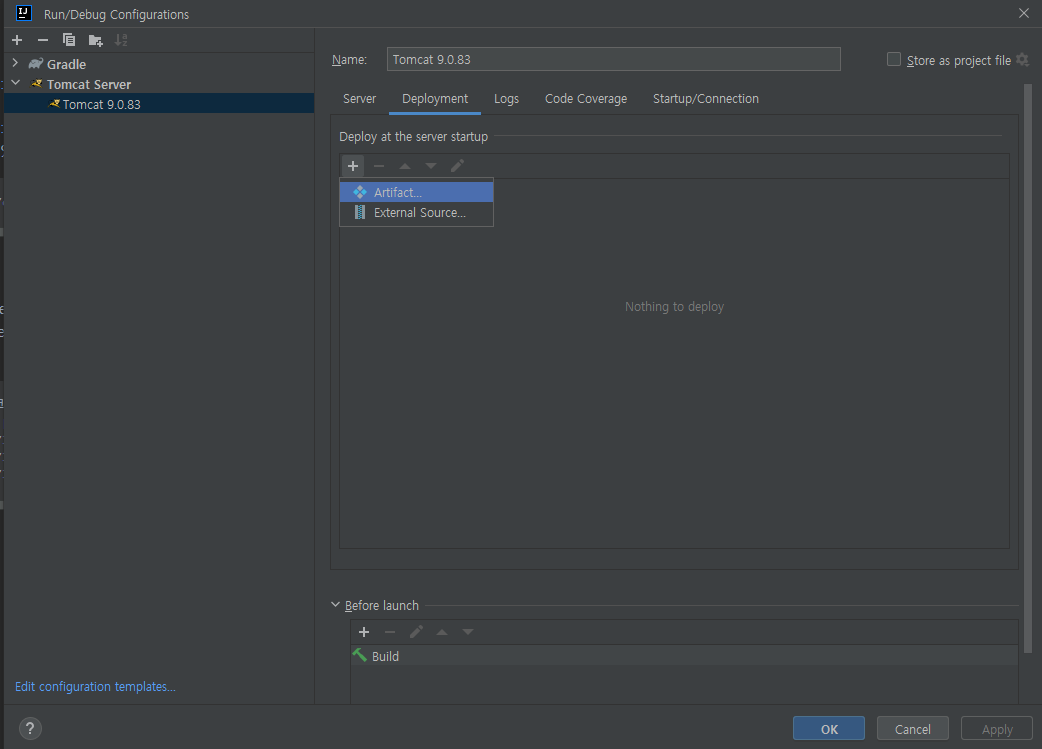Collapse the Before launch section
1042x749 pixels.
pyautogui.click(x=336, y=605)
